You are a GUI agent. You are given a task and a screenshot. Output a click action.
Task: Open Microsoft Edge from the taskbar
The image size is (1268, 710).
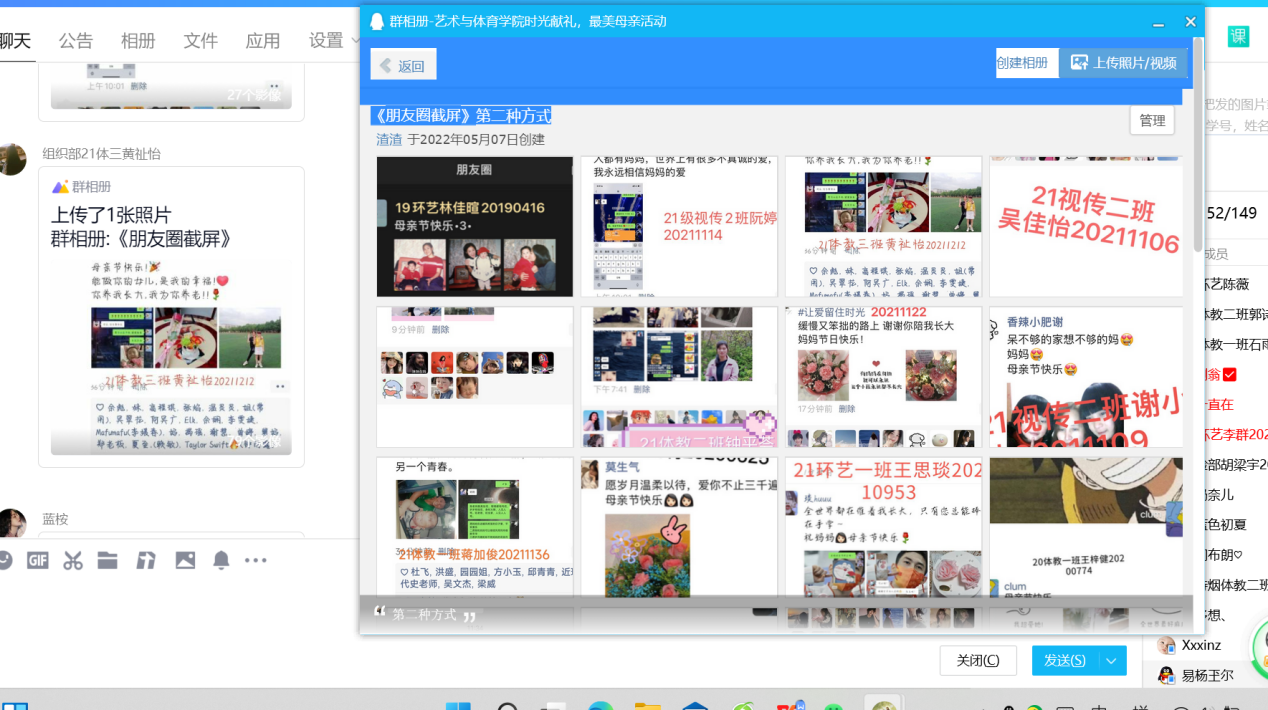pos(600,705)
